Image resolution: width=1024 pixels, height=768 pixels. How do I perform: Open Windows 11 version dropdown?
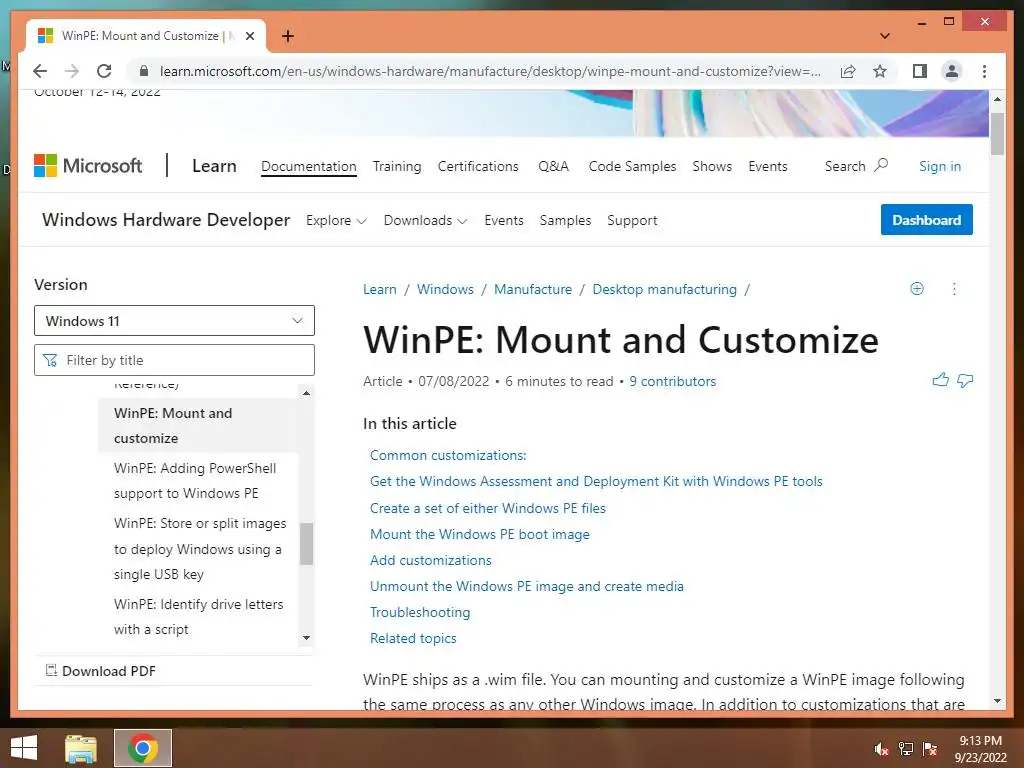pyautogui.click(x=174, y=321)
